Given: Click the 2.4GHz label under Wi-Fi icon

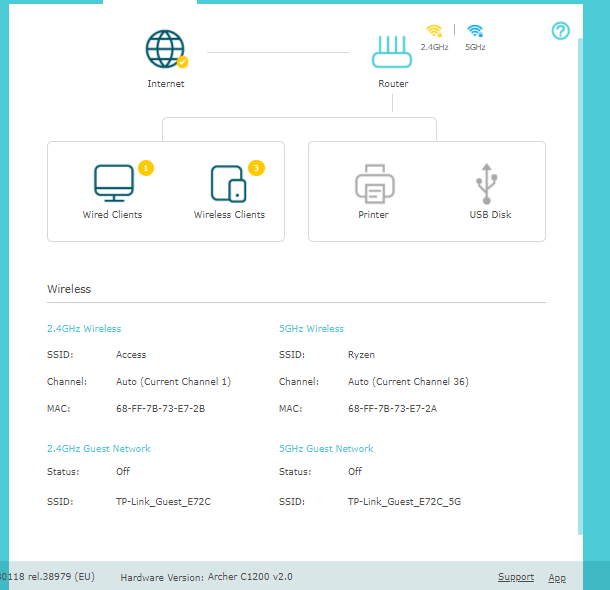Looking at the screenshot, I should tap(434, 47).
